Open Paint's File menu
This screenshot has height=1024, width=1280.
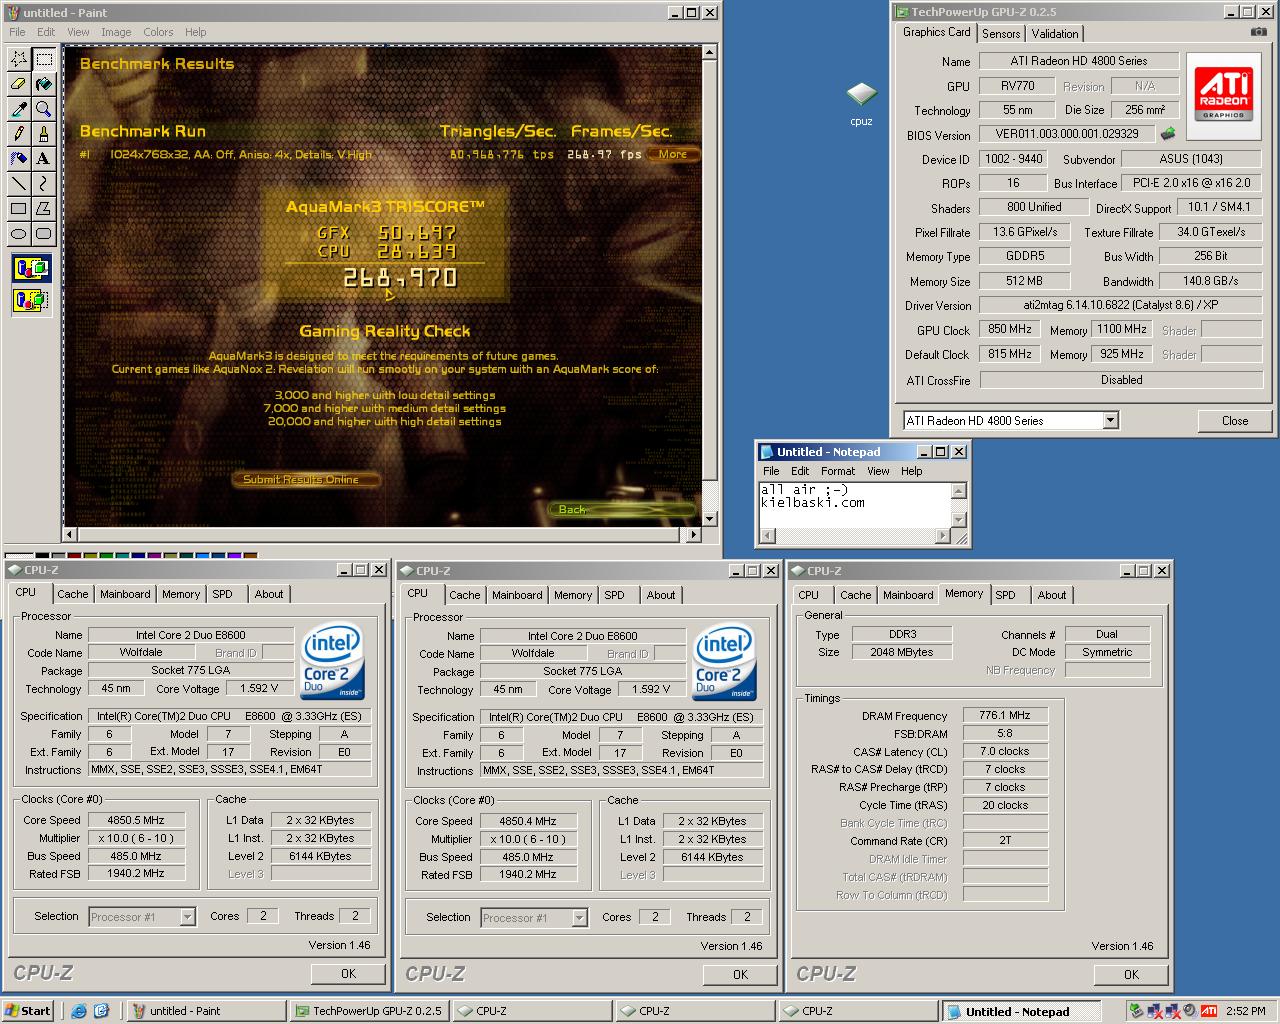pyautogui.click(x=17, y=32)
